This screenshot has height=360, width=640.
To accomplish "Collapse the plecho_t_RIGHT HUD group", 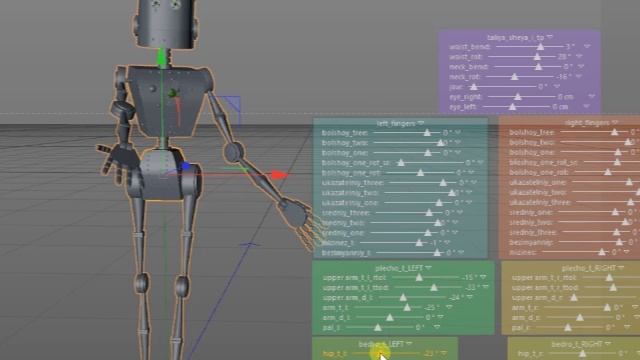I will pyautogui.click(x=621, y=268).
